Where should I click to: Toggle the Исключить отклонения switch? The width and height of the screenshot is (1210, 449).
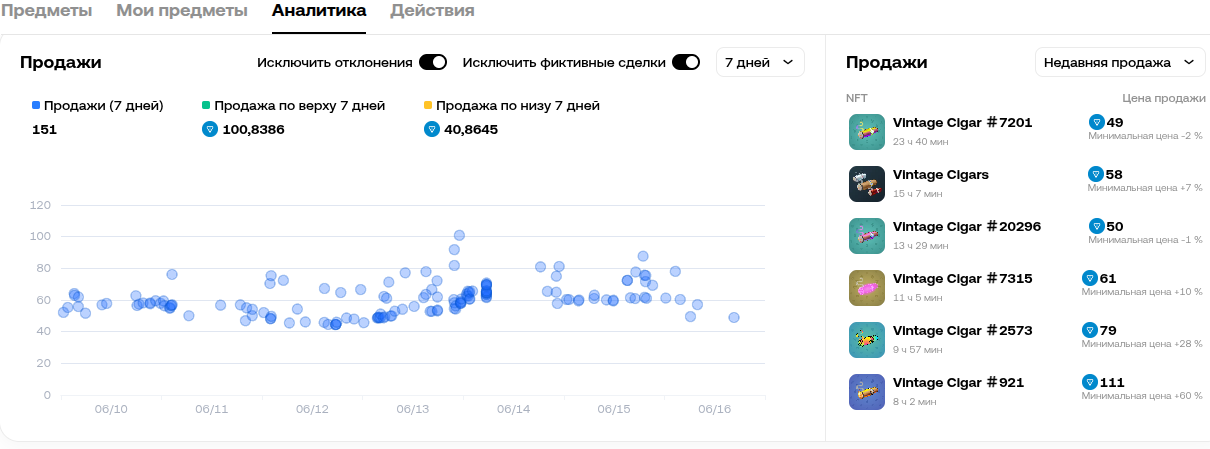click(x=433, y=62)
